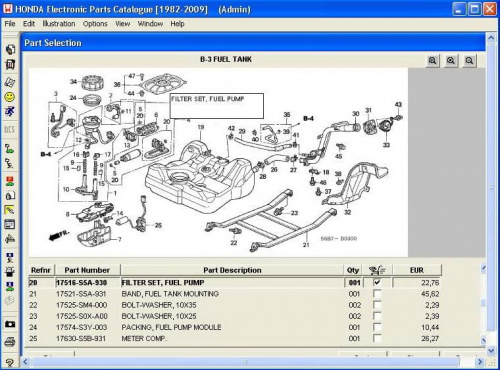Click the rightmost magnifier zoom icon

pos(469,61)
